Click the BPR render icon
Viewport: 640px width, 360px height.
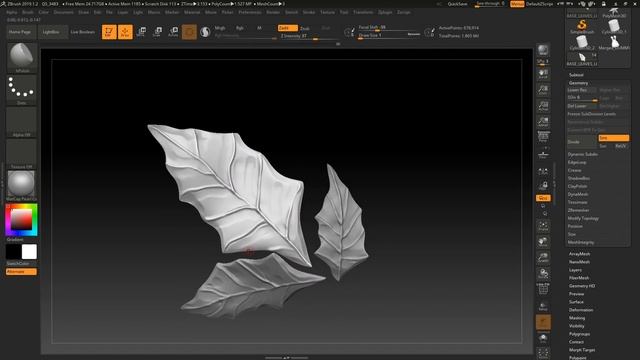[543, 51]
